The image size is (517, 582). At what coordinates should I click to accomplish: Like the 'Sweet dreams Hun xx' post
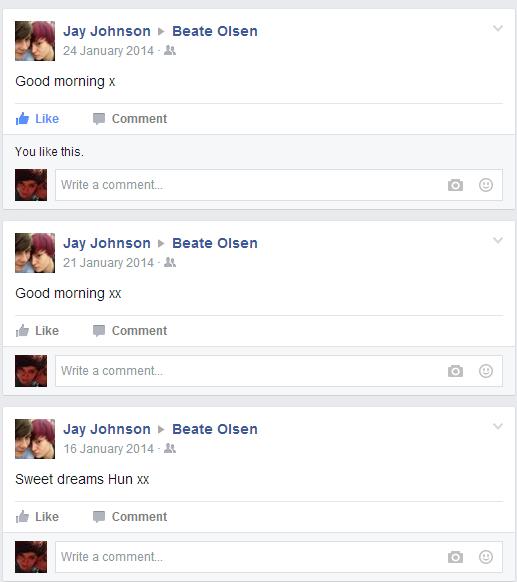(x=37, y=517)
